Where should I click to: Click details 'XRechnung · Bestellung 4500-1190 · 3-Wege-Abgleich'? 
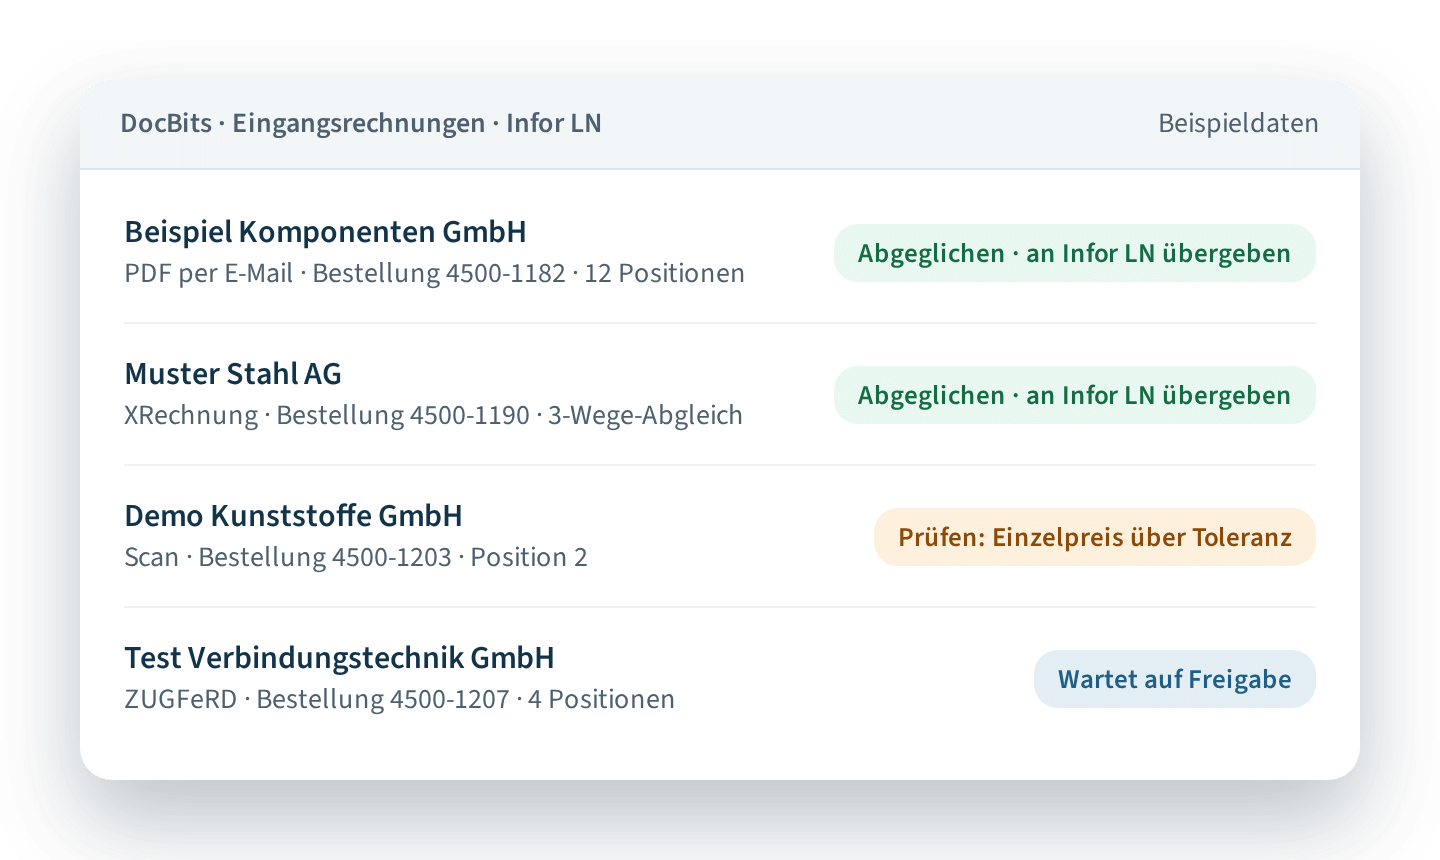point(433,415)
